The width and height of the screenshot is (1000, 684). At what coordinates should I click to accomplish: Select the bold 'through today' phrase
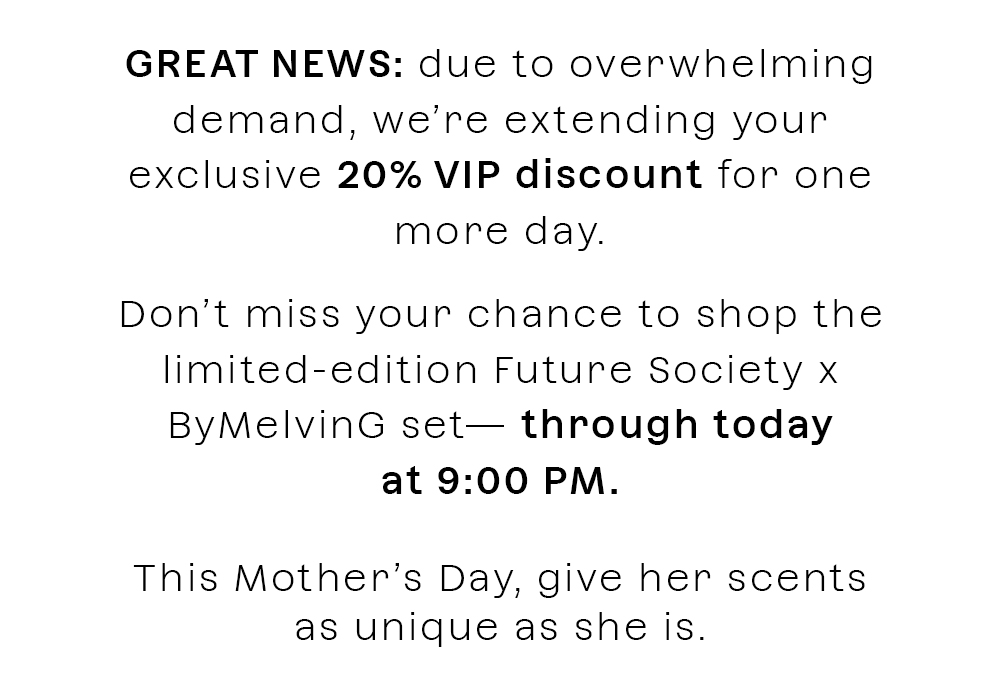tap(677, 426)
